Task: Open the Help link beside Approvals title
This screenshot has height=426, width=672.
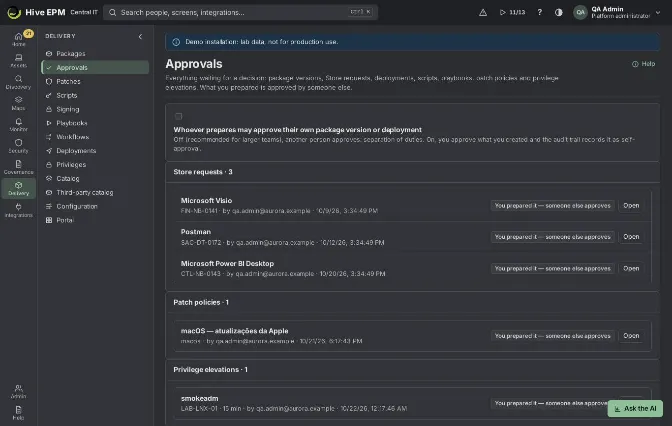Action: point(643,64)
